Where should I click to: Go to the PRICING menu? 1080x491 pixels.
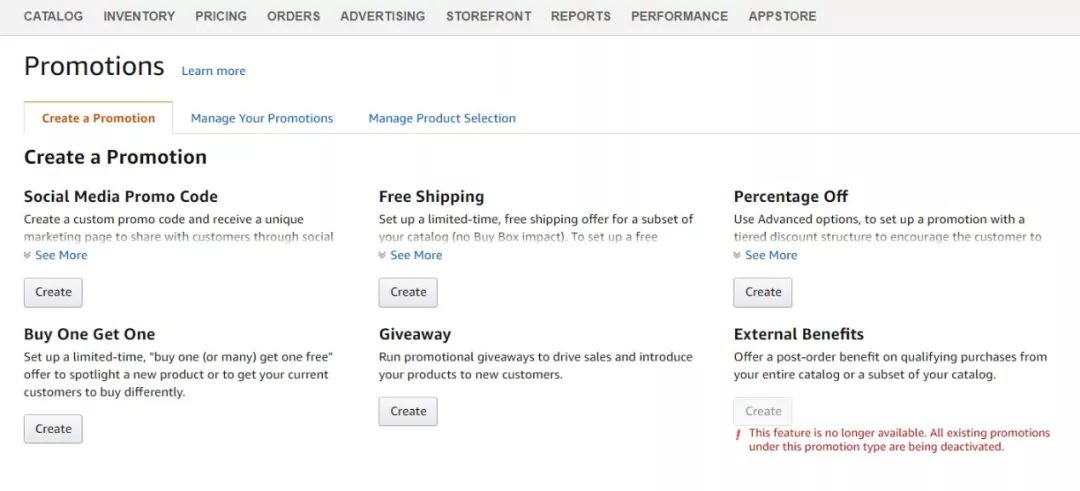tap(221, 16)
